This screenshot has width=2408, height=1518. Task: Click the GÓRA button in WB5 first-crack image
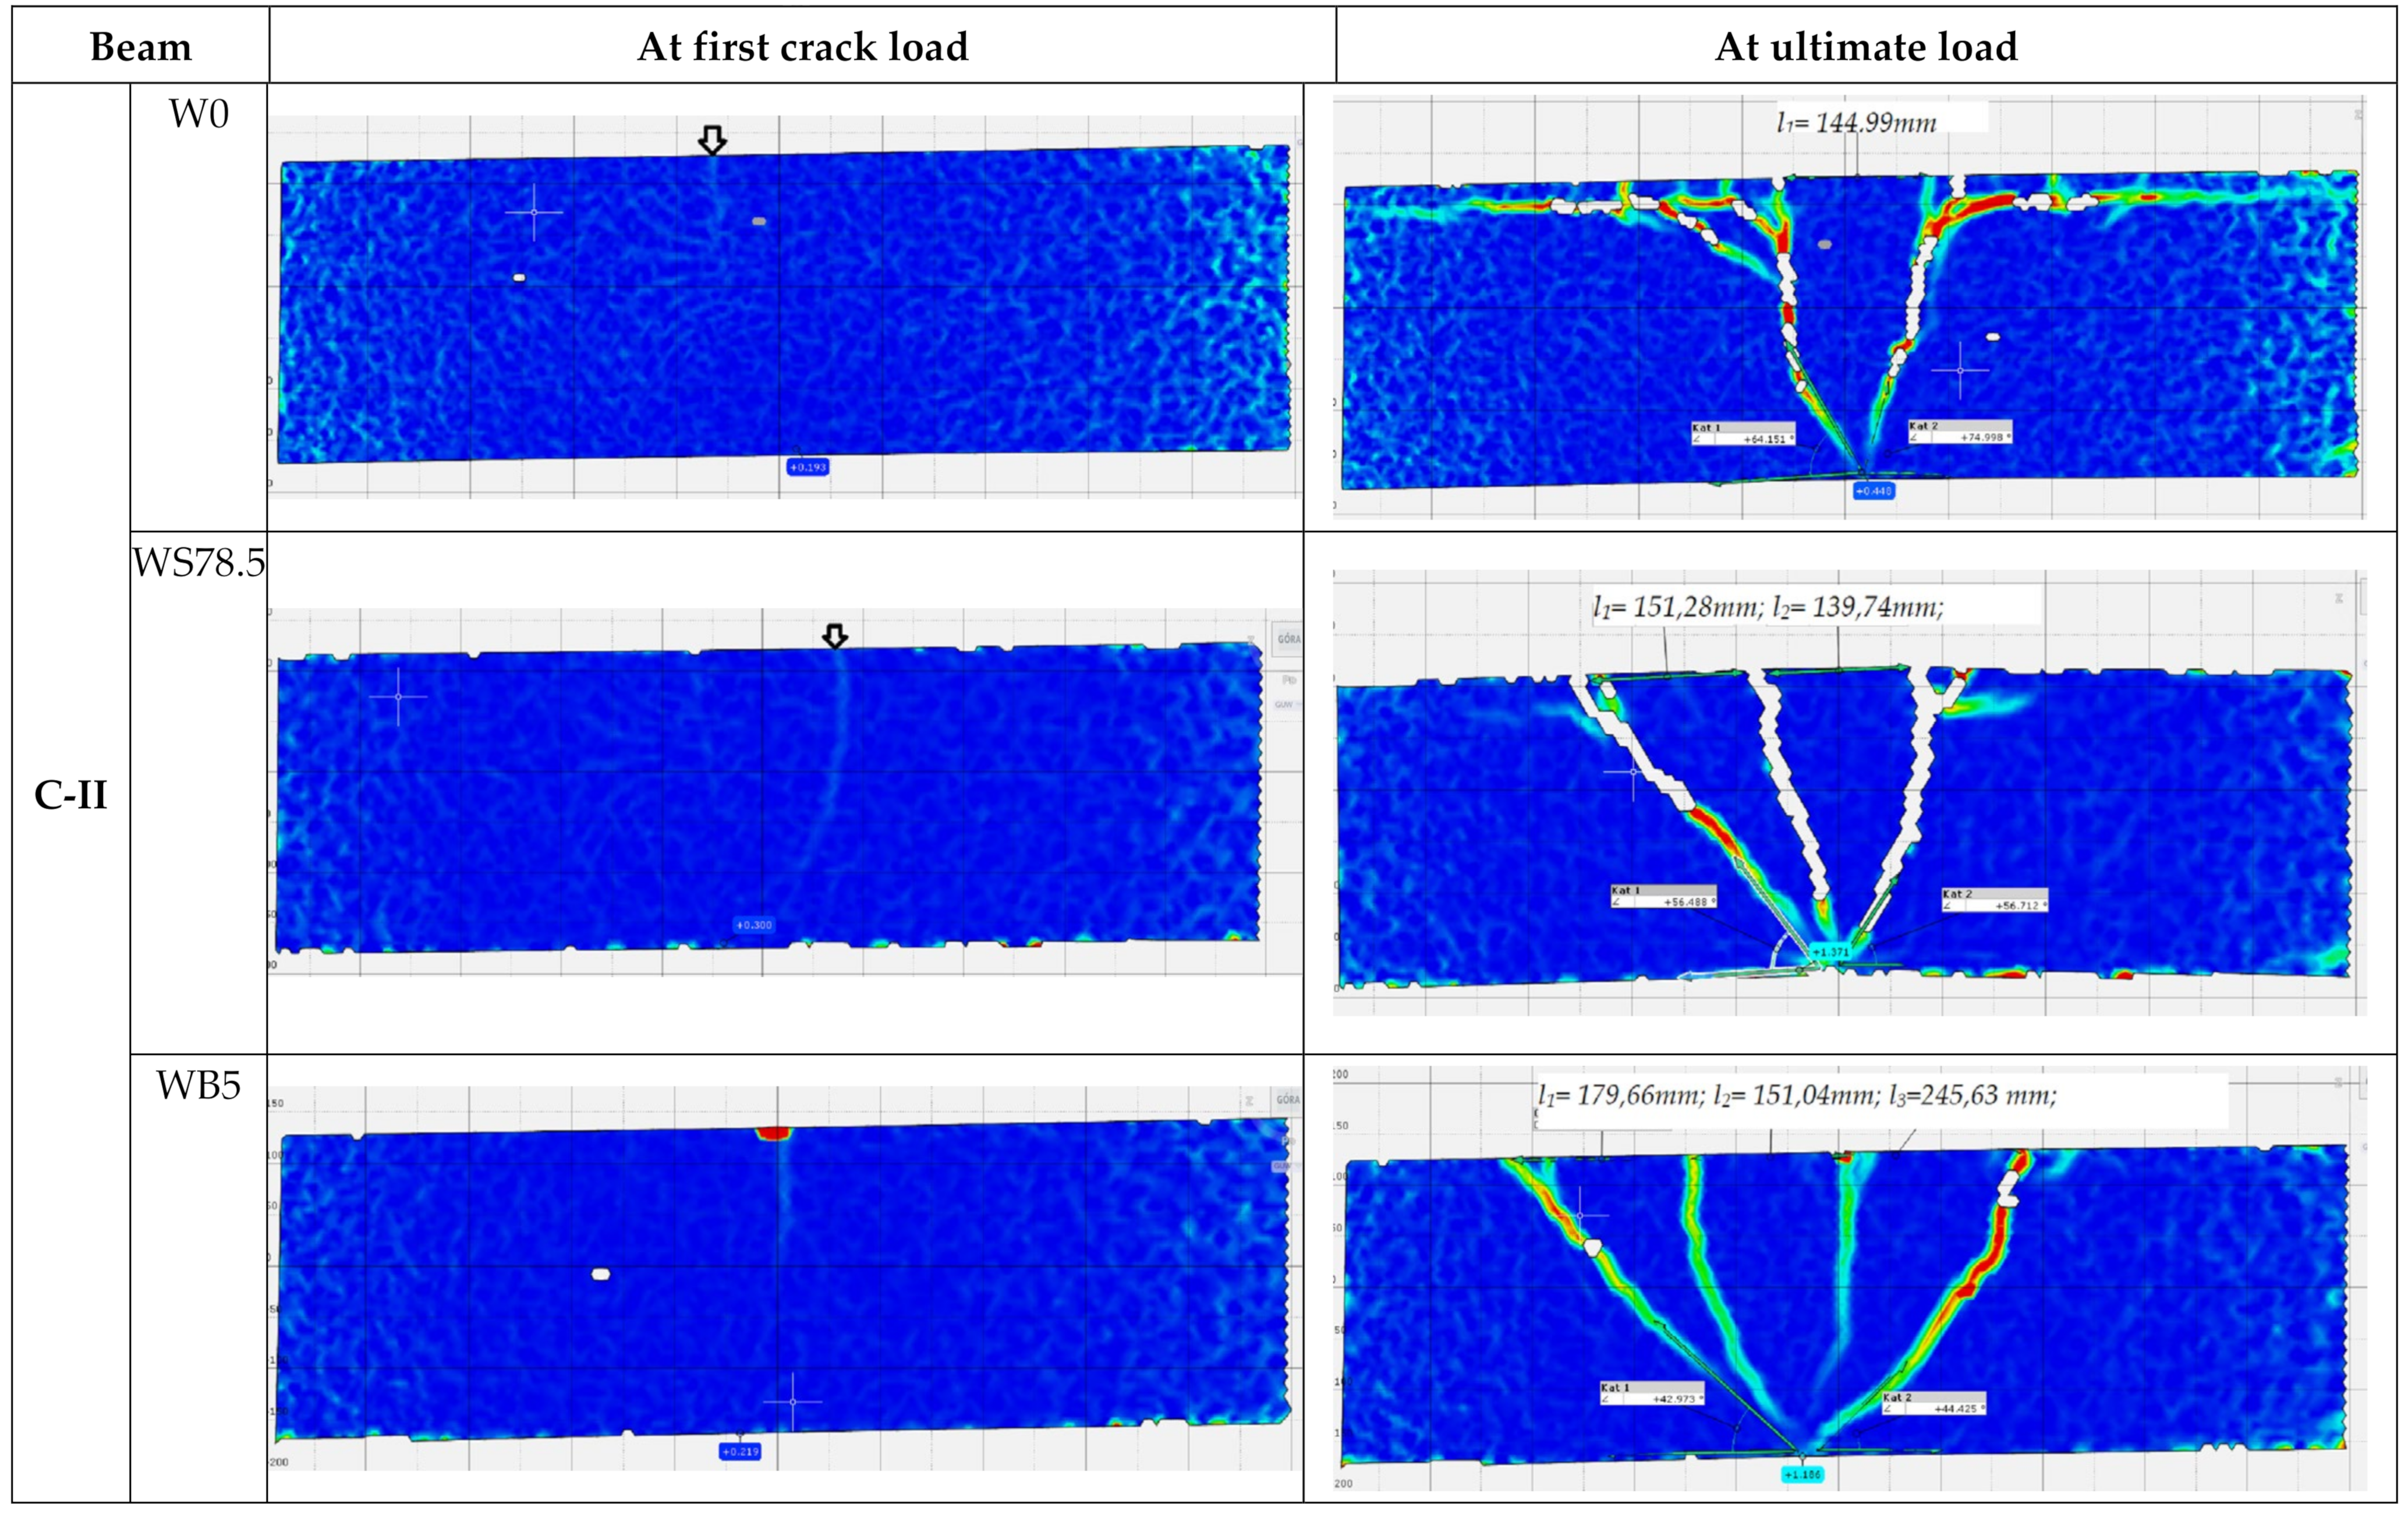point(1288,1100)
